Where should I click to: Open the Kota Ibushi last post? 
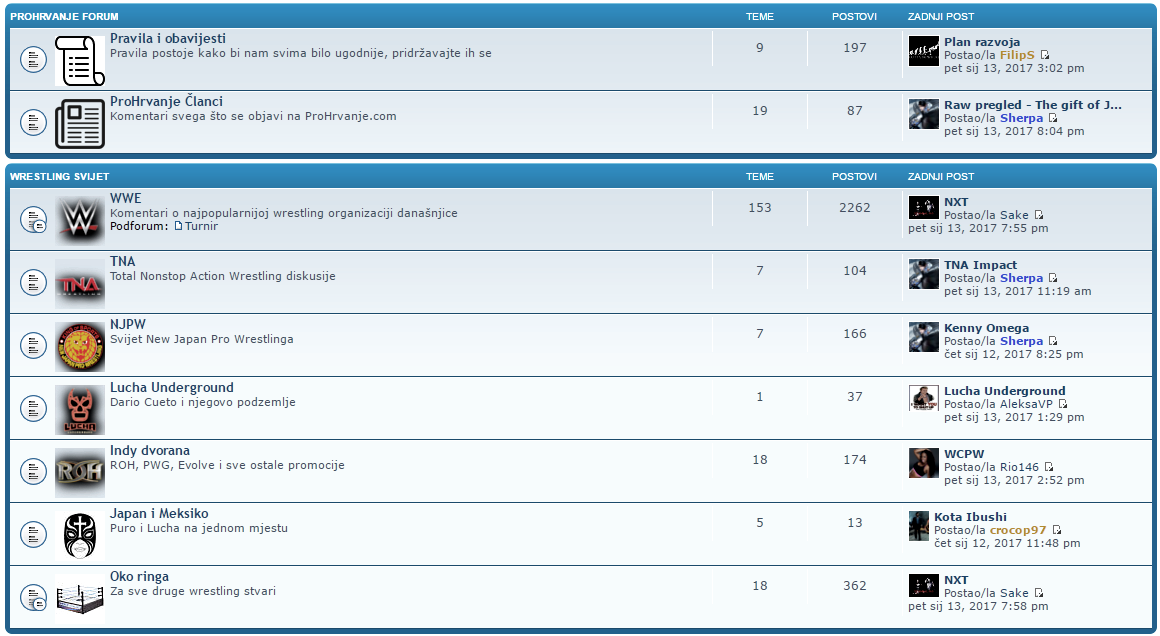pyautogui.click(x=971, y=517)
